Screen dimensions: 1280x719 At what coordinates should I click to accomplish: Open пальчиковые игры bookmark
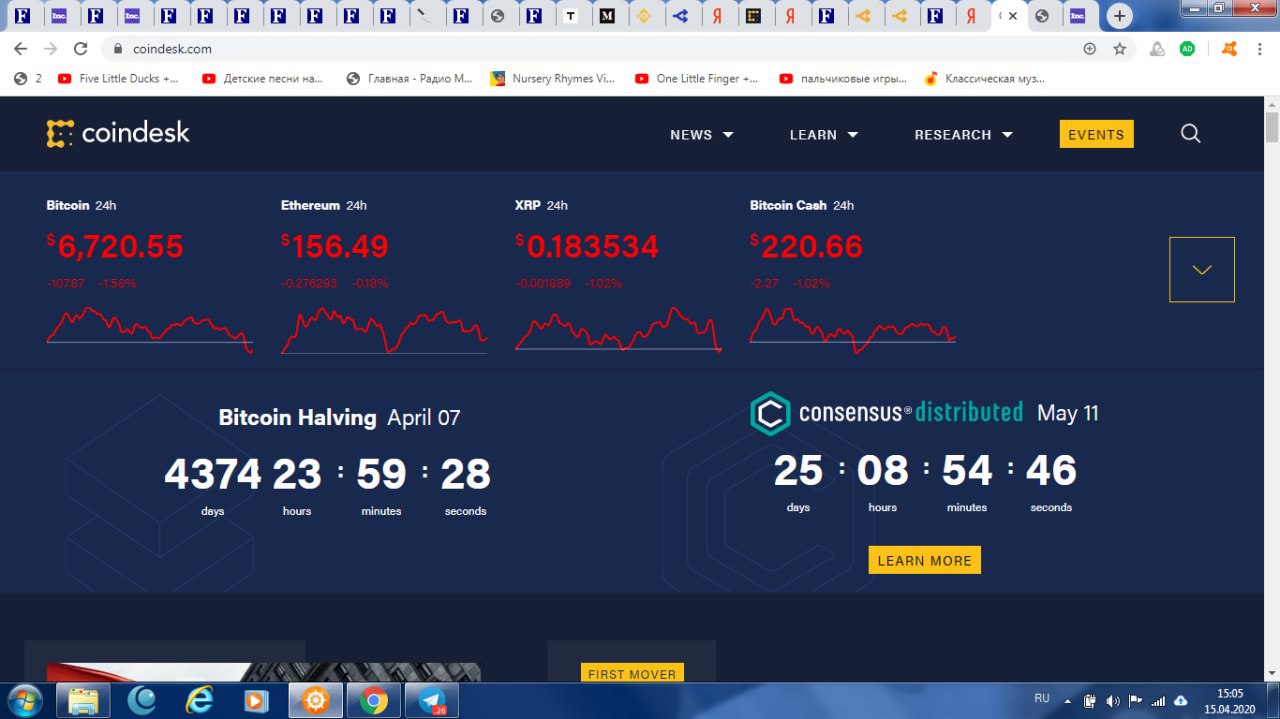[x=843, y=78]
